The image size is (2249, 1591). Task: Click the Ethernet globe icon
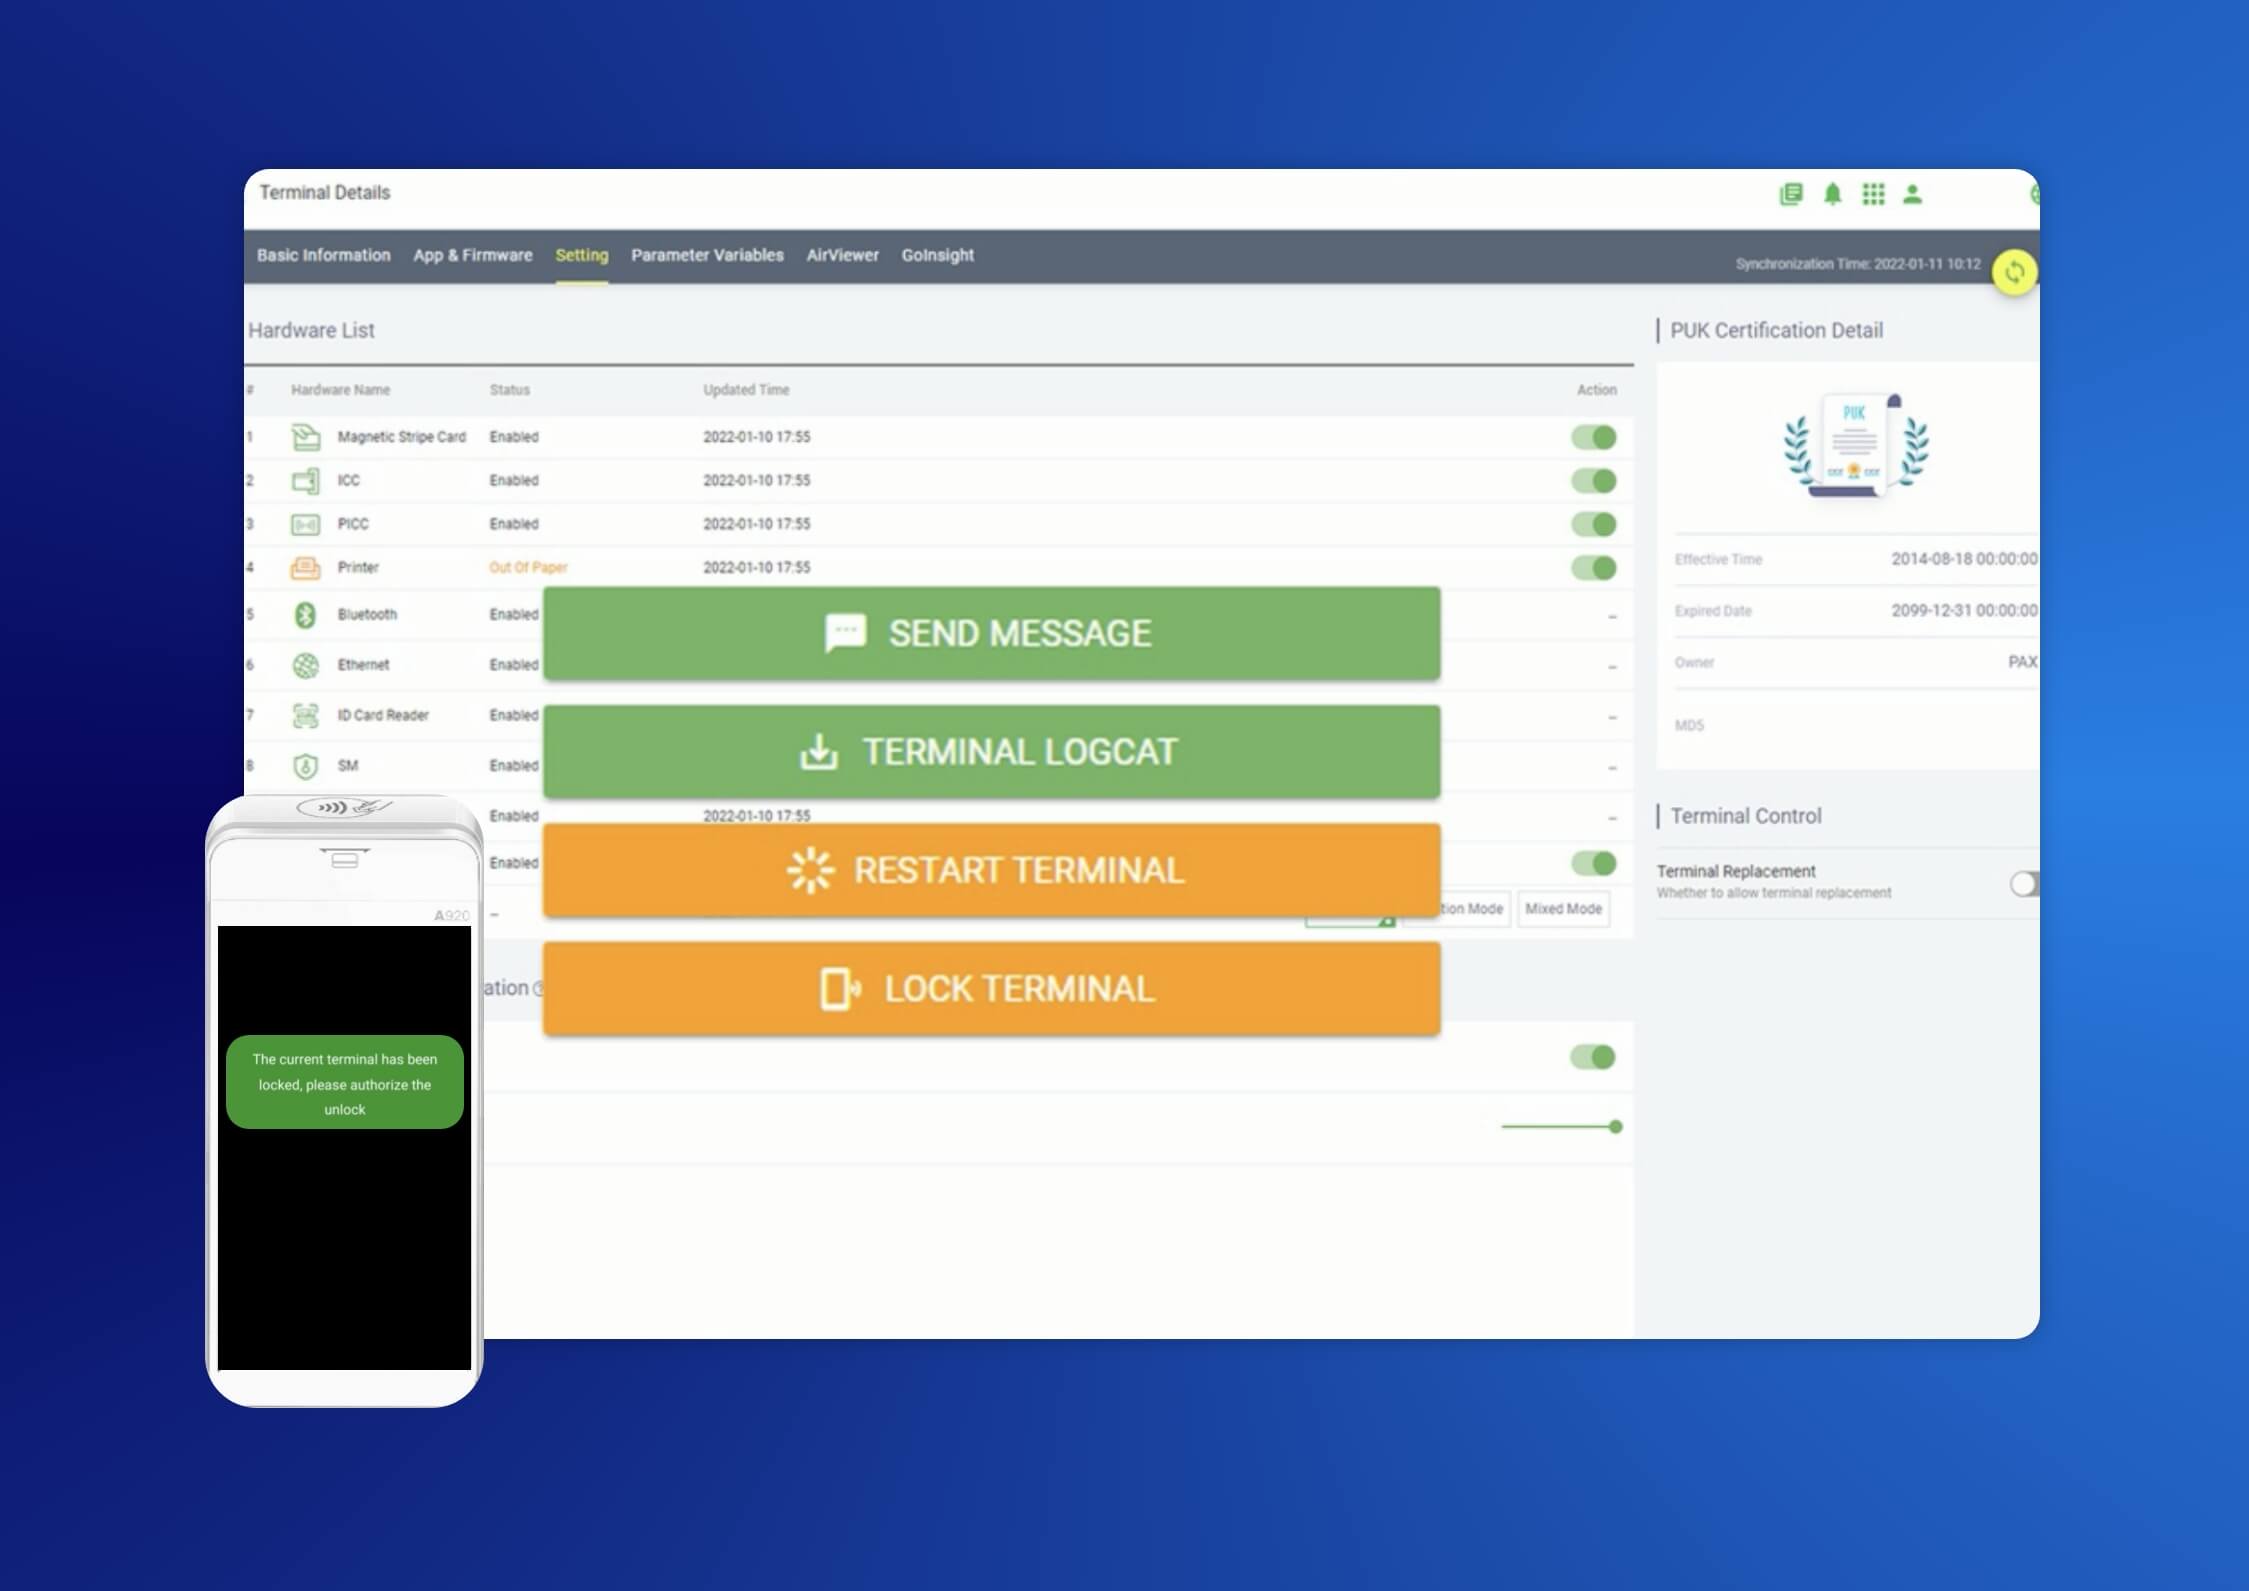[305, 665]
